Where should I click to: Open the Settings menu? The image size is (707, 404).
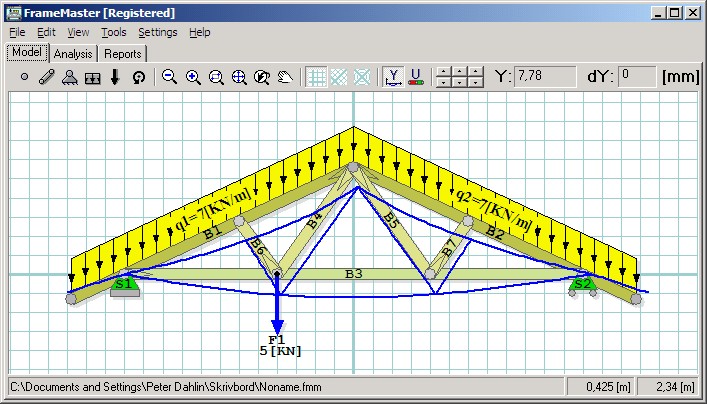(x=157, y=32)
